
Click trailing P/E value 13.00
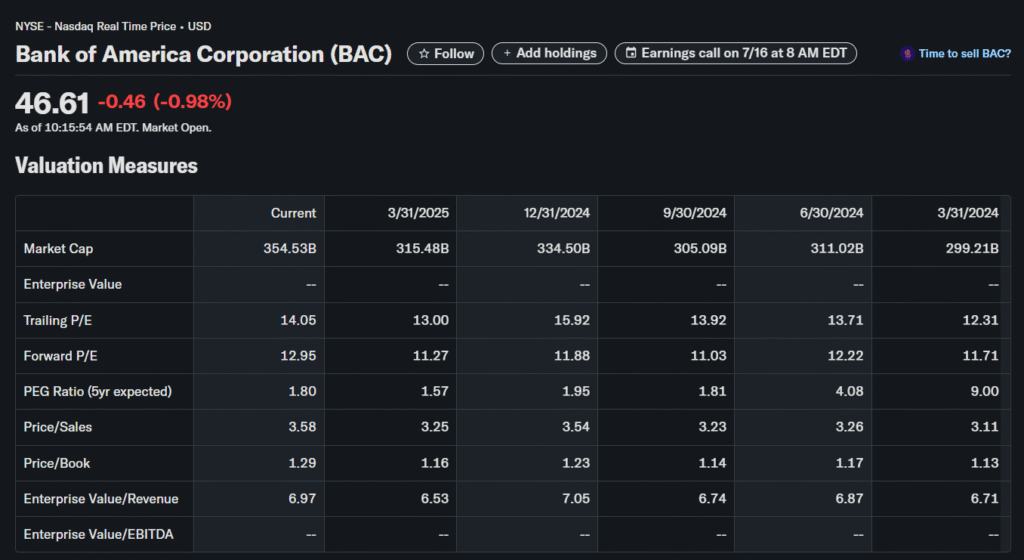coord(430,320)
